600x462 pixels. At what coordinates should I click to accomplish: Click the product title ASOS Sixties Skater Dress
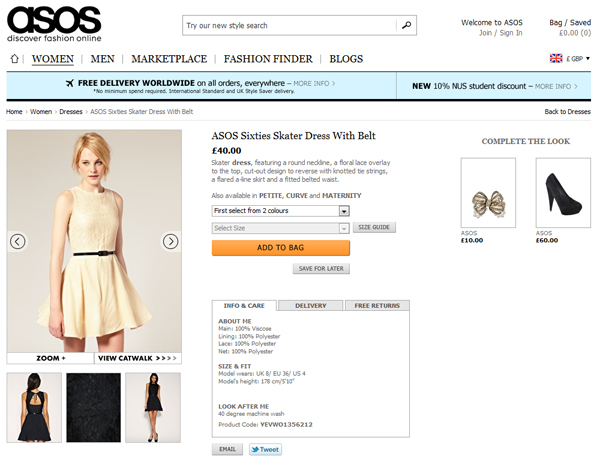[293, 136]
